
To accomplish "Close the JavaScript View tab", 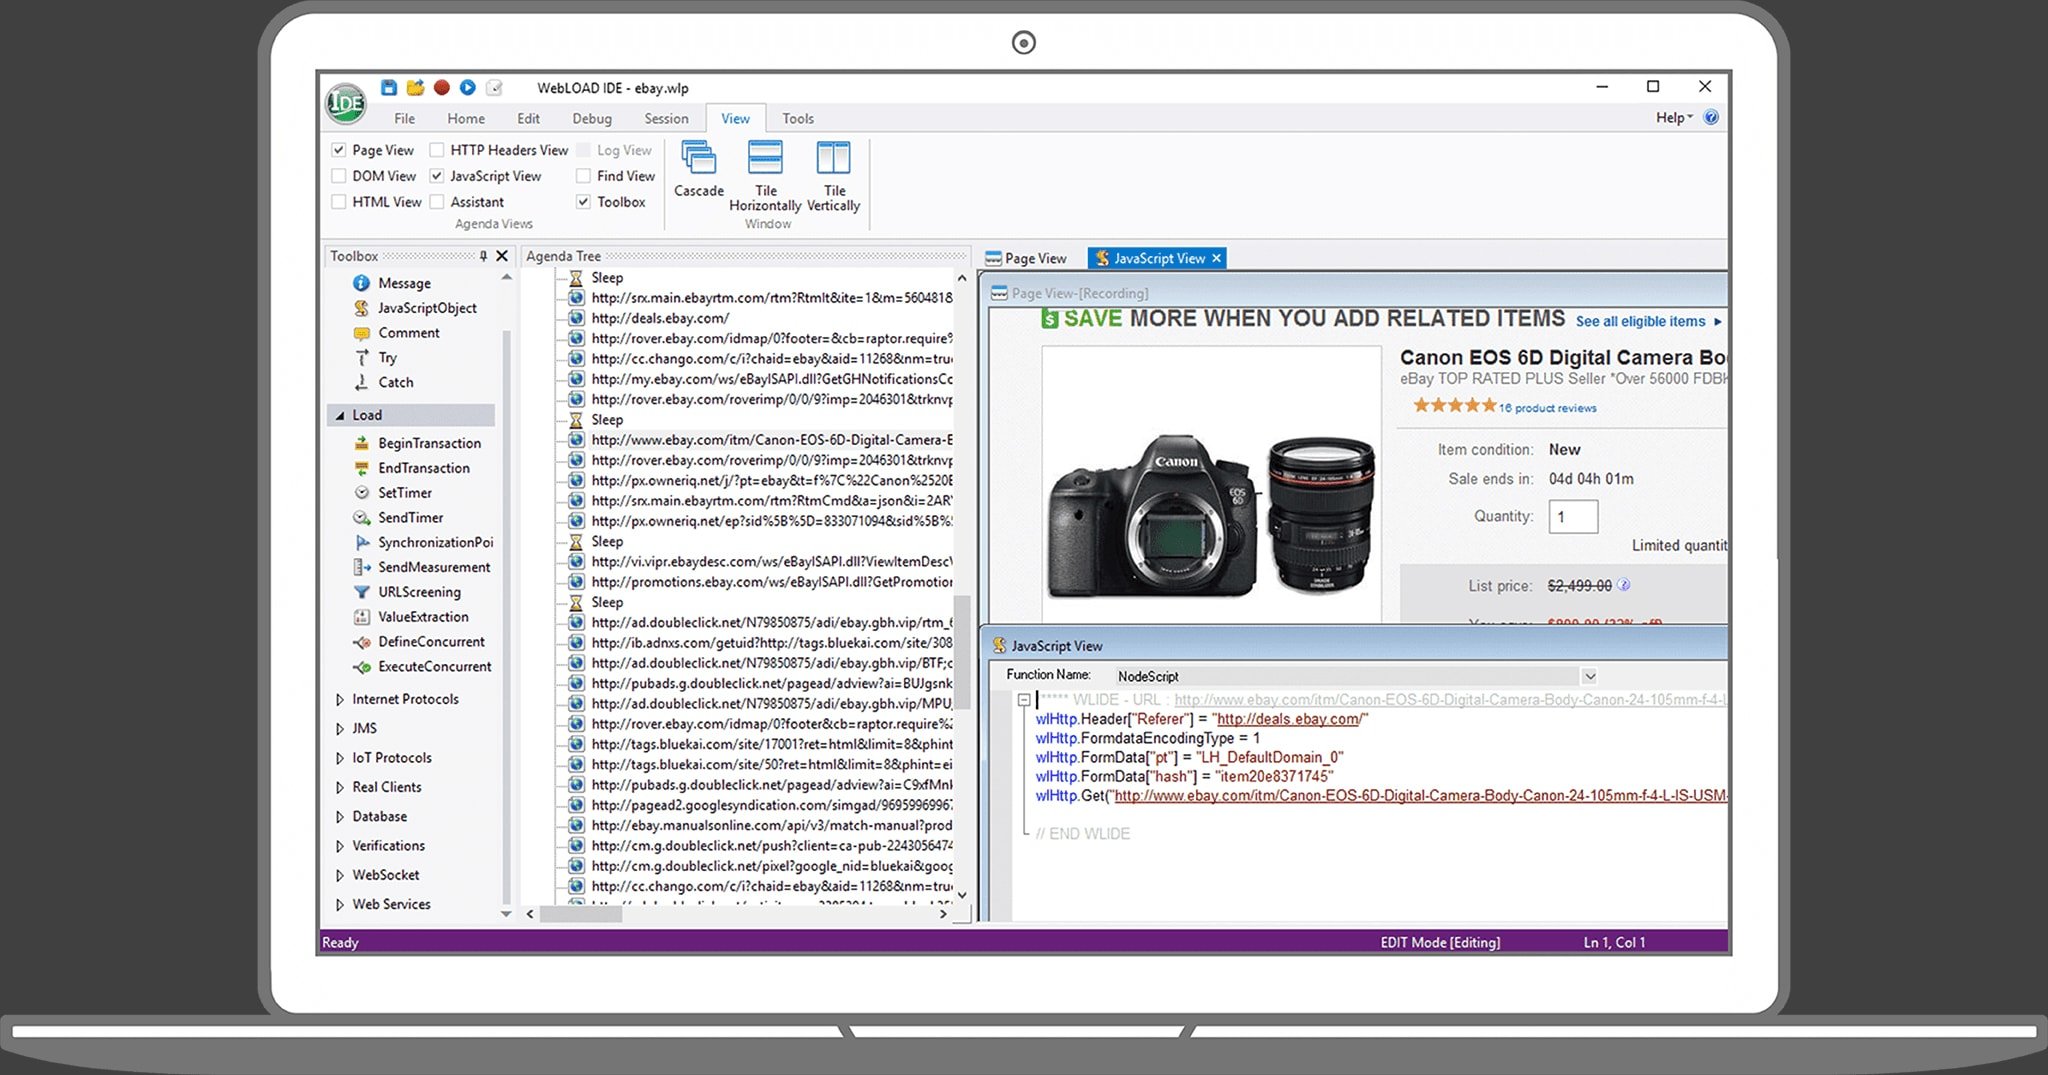I will pos(1216,258).
